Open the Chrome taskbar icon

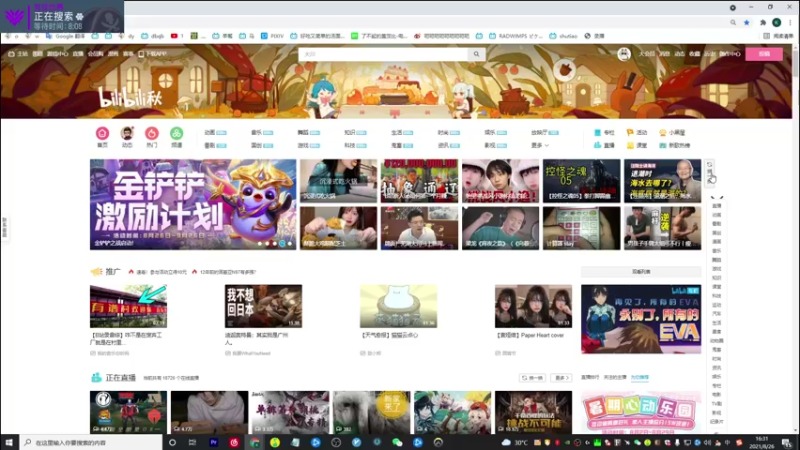(x=255, y=442)
